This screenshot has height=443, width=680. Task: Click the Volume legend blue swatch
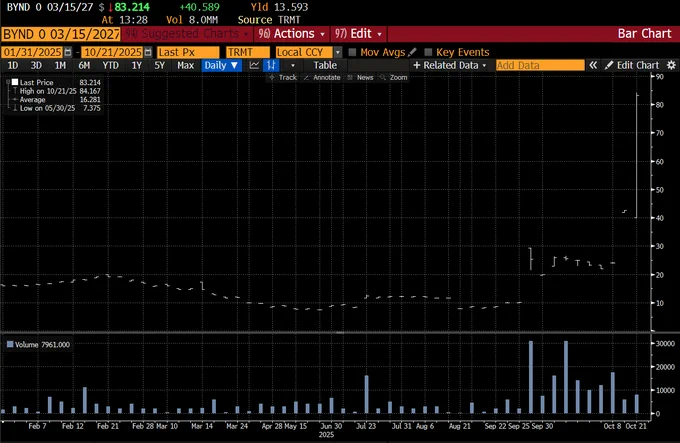(10, 344)
